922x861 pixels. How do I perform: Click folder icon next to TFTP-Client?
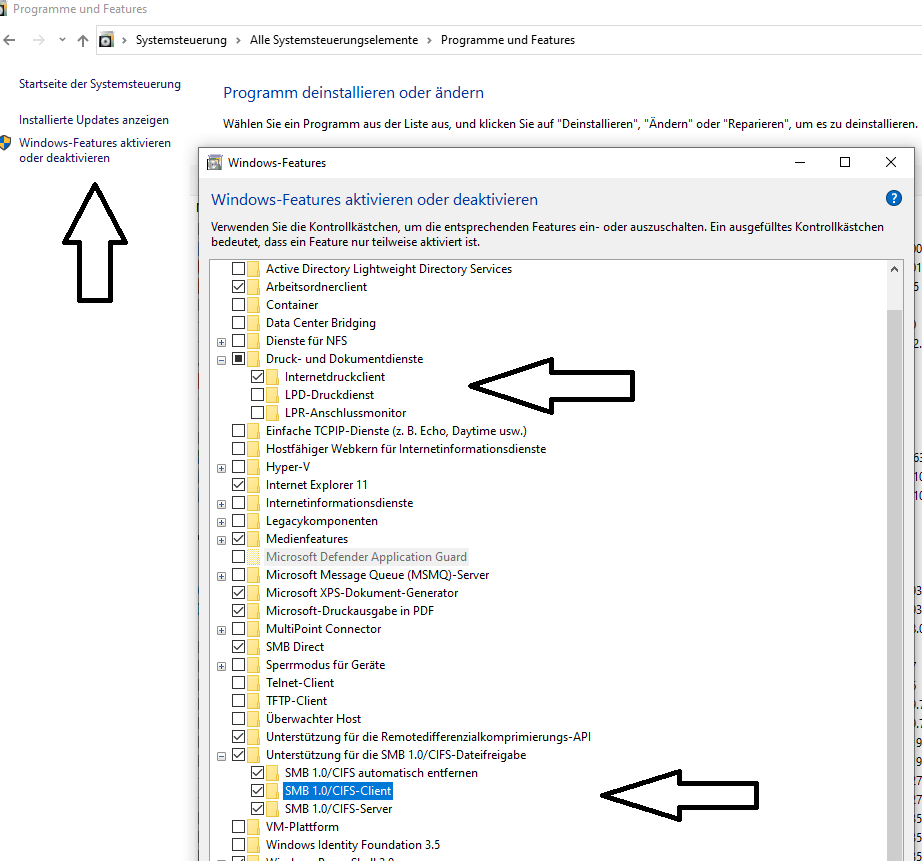(253, 701)
